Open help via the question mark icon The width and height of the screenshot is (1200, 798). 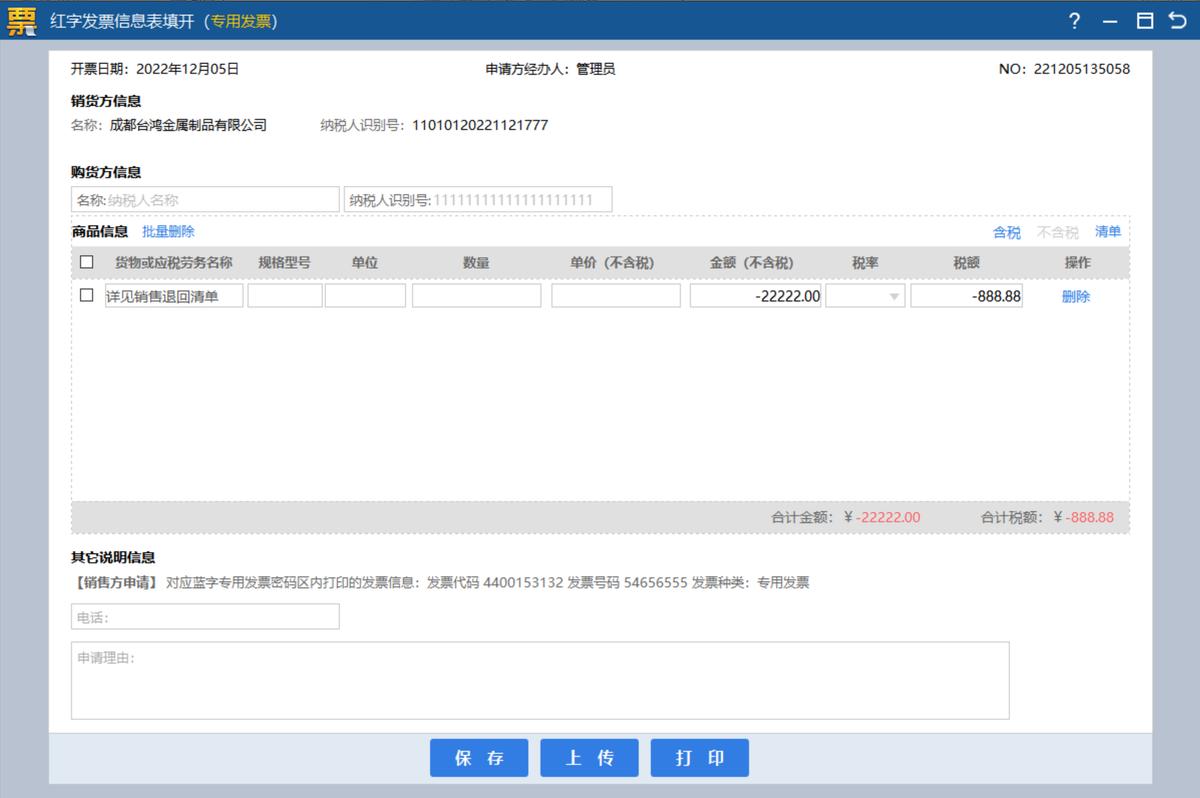coord(1074,21)
